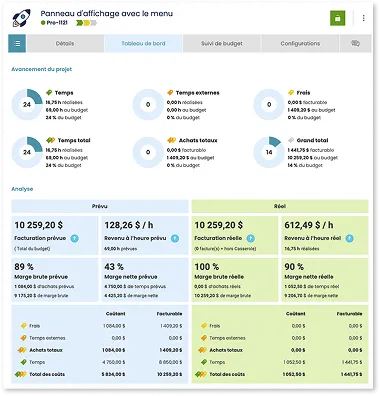This screenshot has width=380, height=396.
Task: Click the help icon beside Revenu à l'heure prévu
Action: 175,238
